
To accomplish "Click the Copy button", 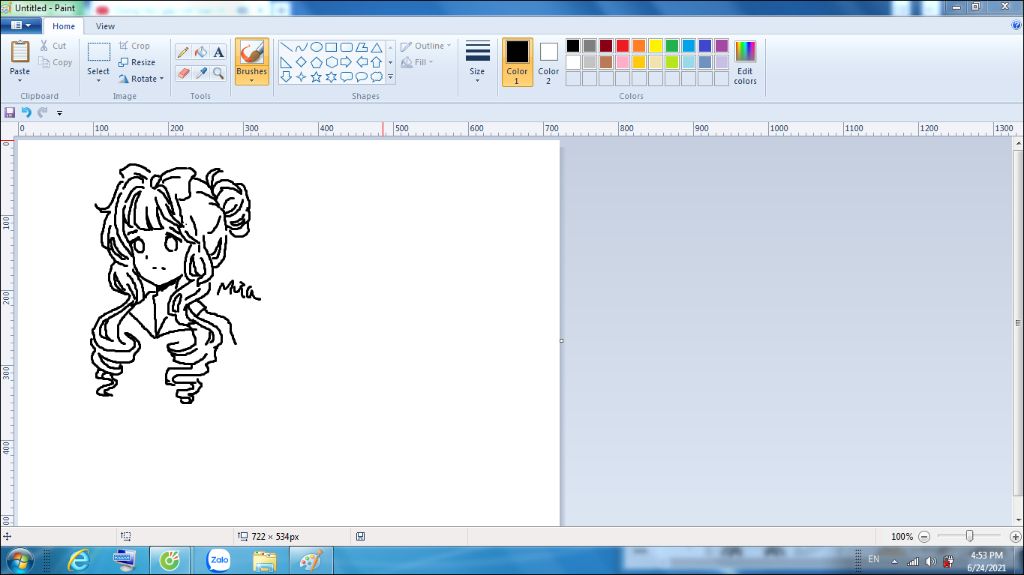I will tap(56, 62).
